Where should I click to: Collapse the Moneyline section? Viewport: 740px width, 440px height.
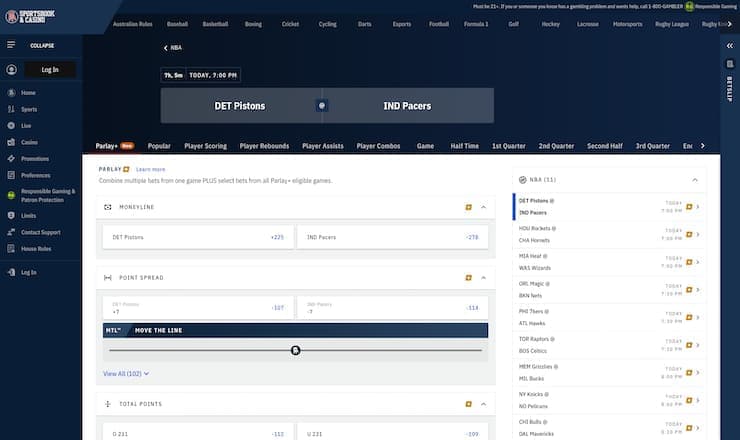pos(483,207)
